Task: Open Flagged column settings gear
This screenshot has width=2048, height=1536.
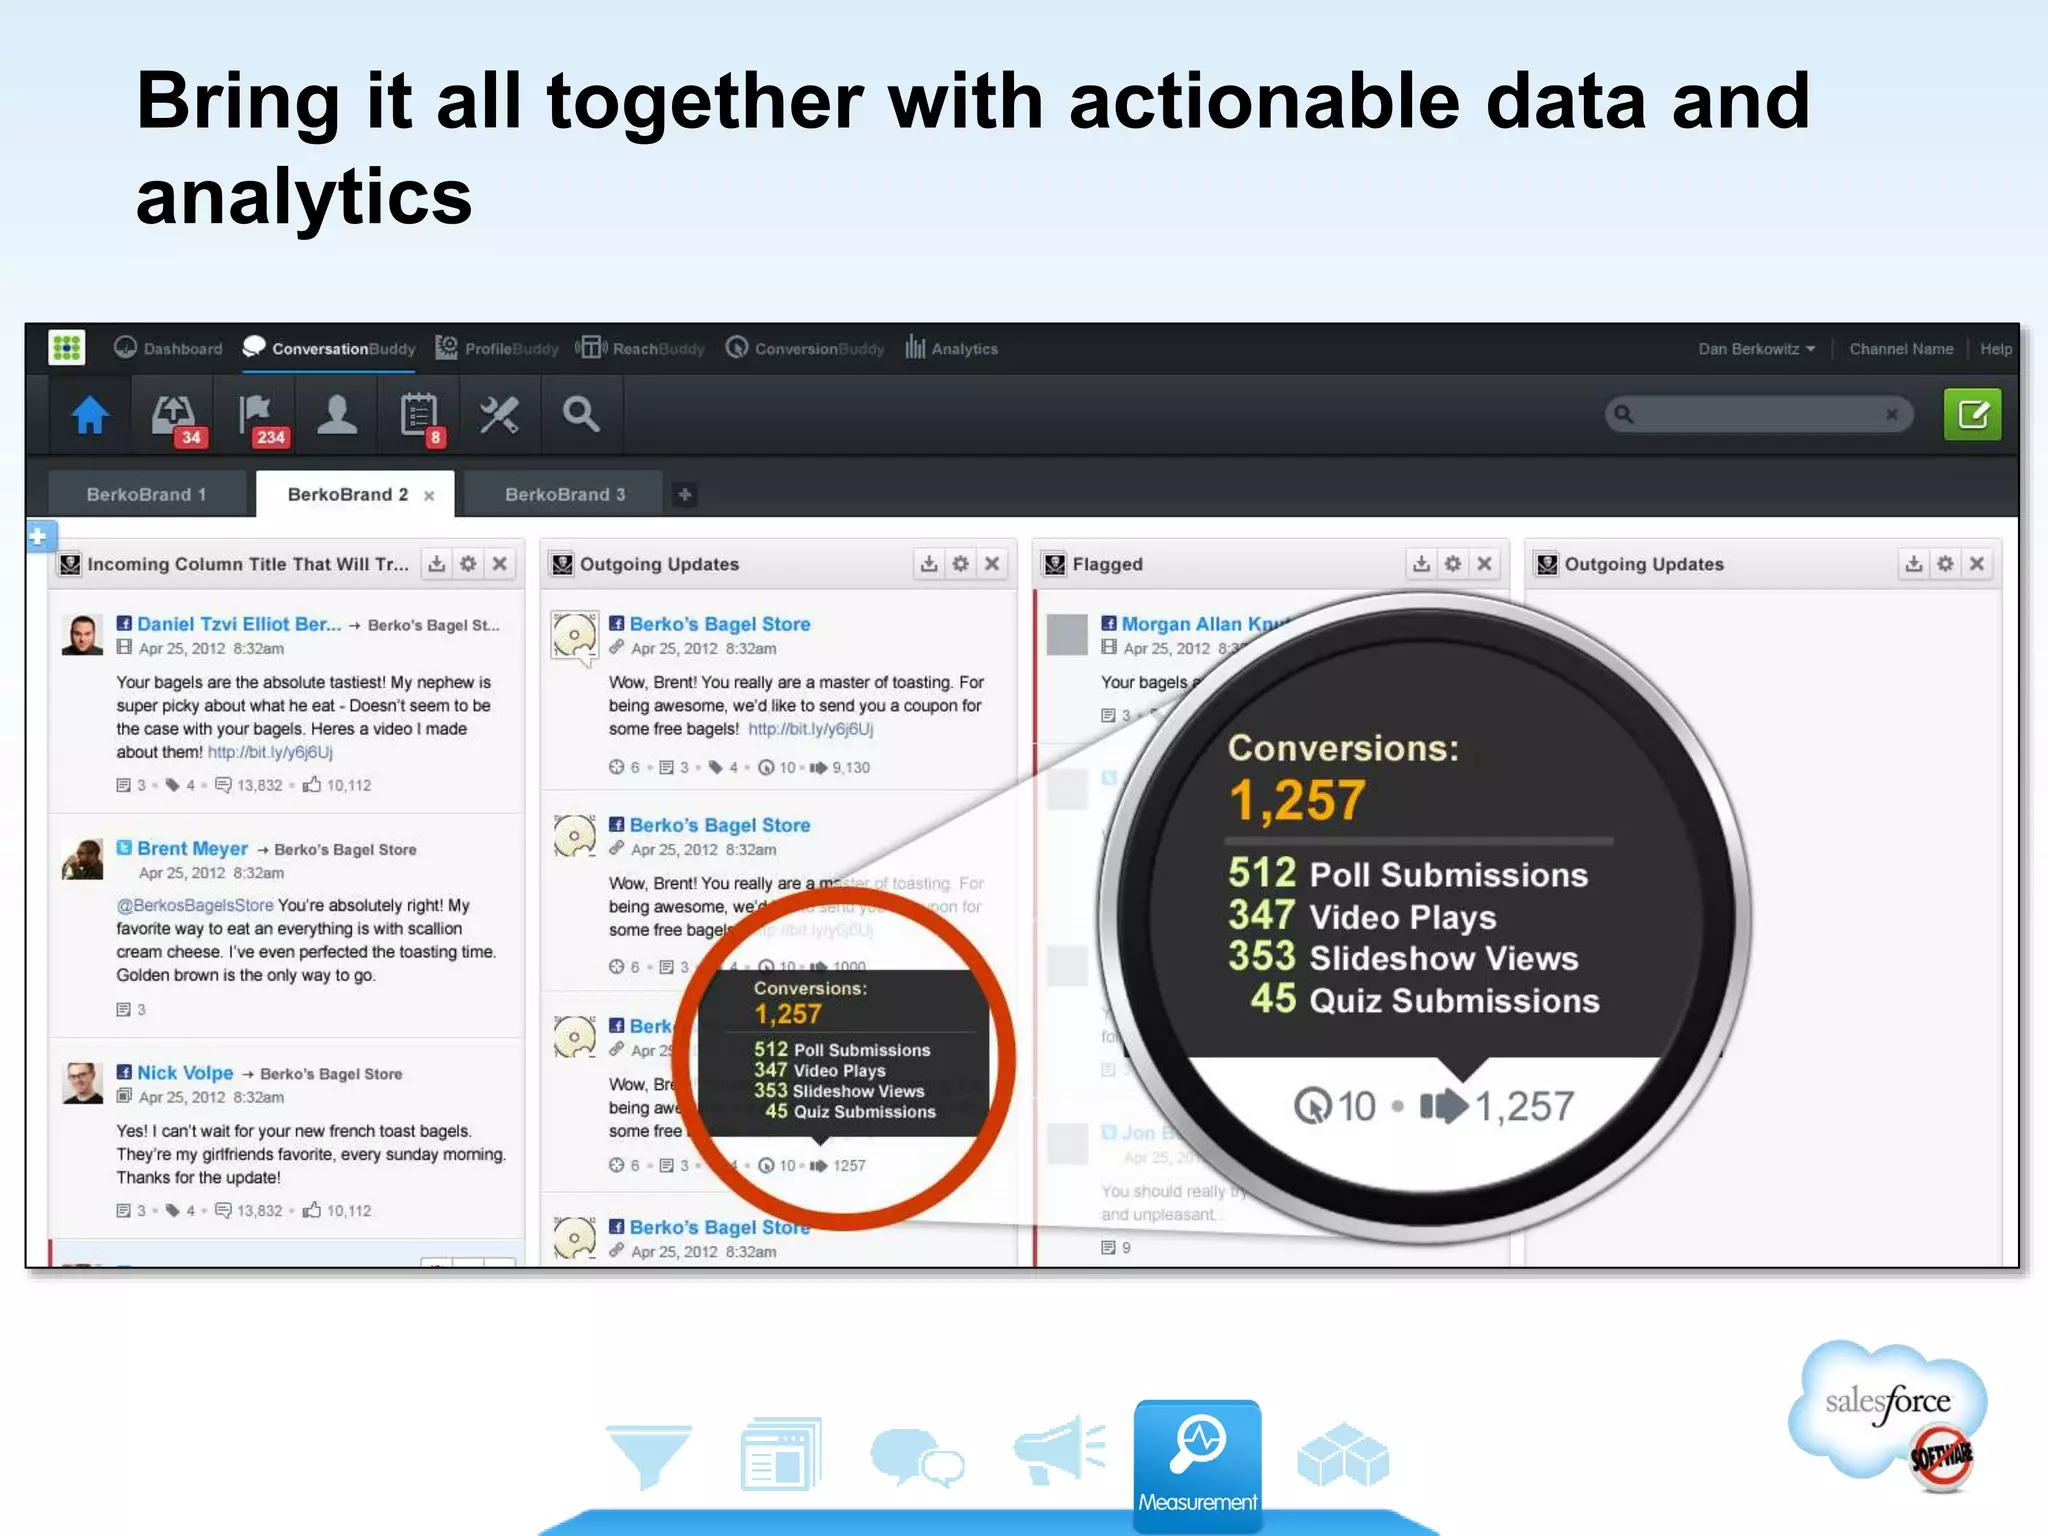Action: [x=1453, y=564]
